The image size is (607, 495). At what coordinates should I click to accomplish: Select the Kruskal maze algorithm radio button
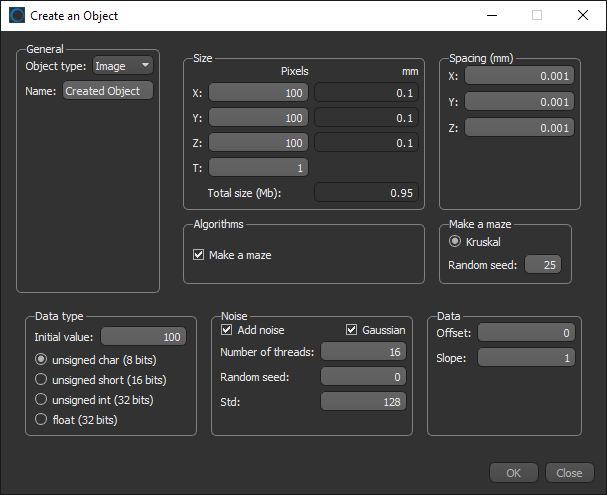point(456,241)
